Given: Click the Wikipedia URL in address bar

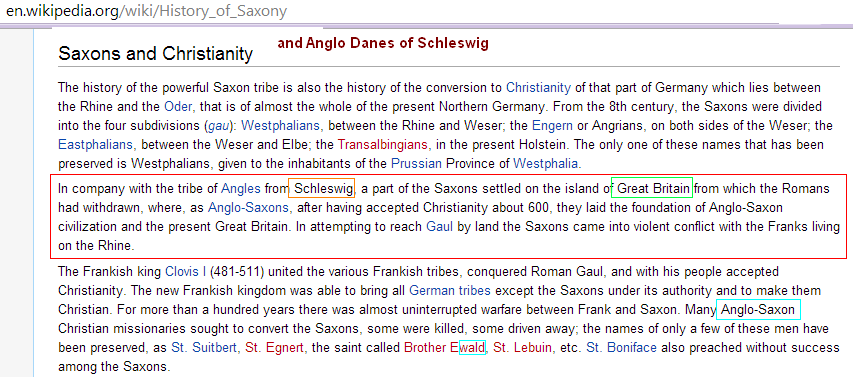Looking at the screenshot, I should click(147, 11).
